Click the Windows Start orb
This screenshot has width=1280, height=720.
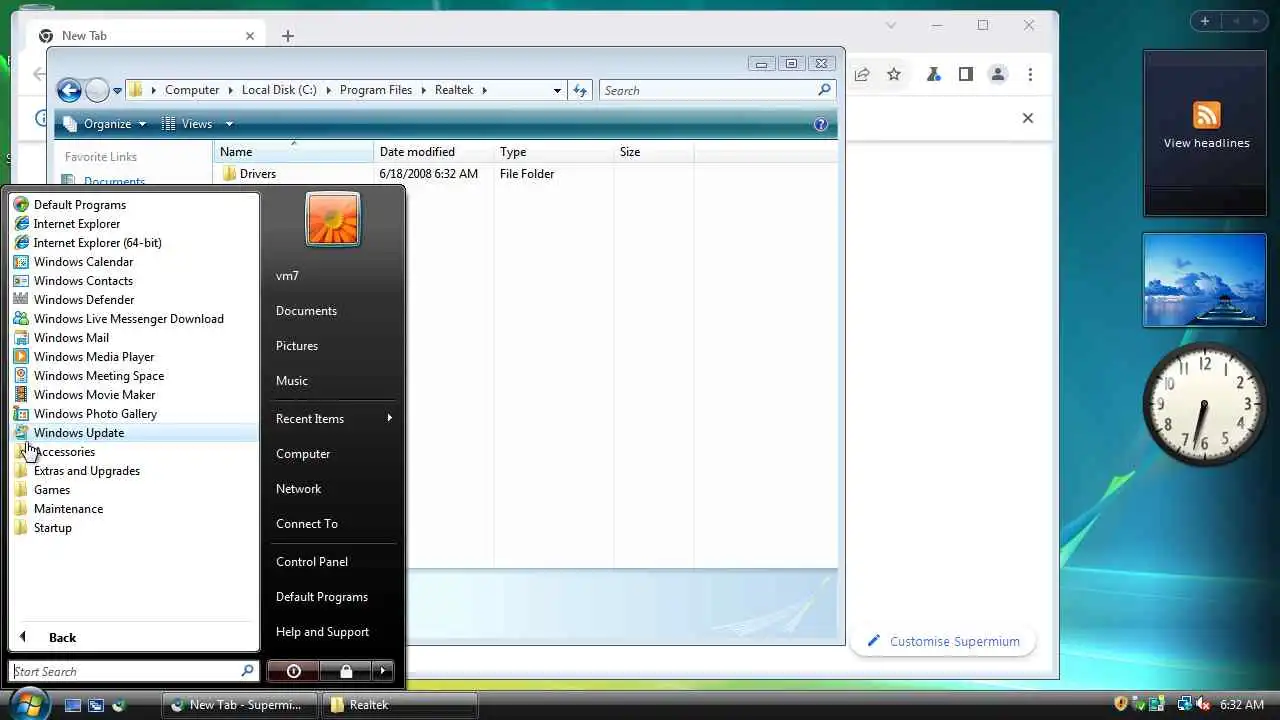pos(30,703)
